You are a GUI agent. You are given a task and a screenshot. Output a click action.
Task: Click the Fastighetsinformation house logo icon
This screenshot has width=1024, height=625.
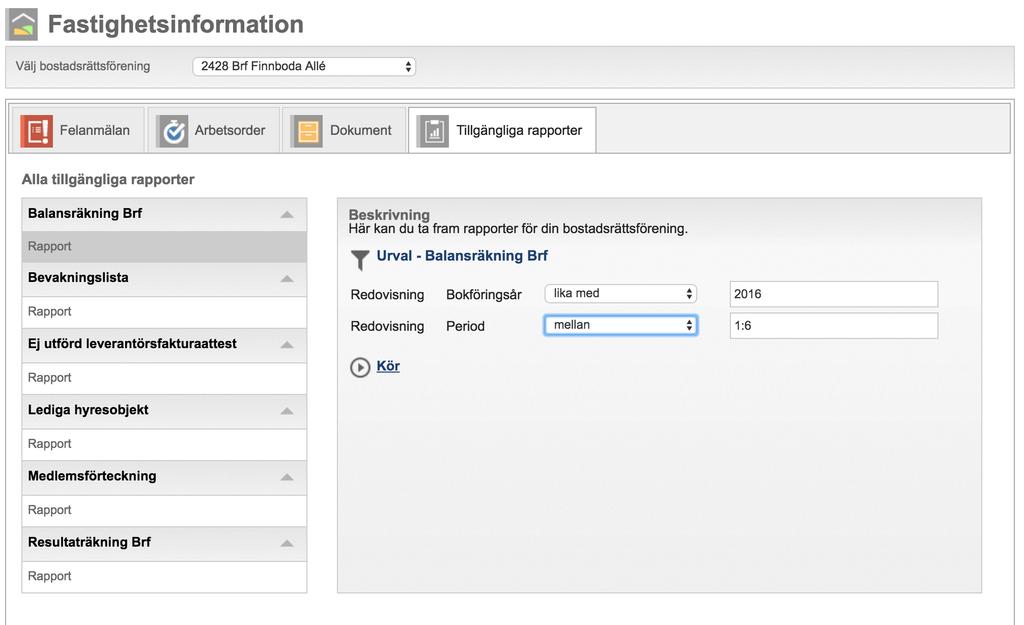click(x=22, y=24)
